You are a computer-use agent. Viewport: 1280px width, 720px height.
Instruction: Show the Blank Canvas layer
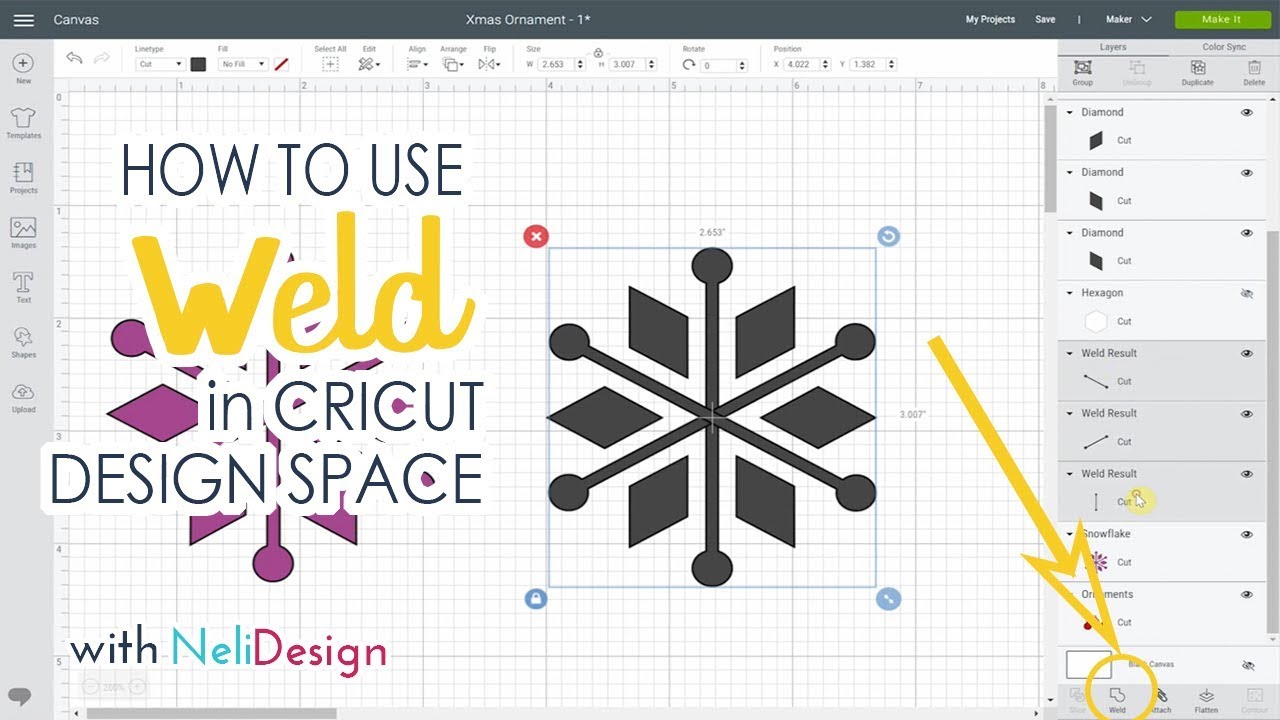click(x=1247, y=665)
